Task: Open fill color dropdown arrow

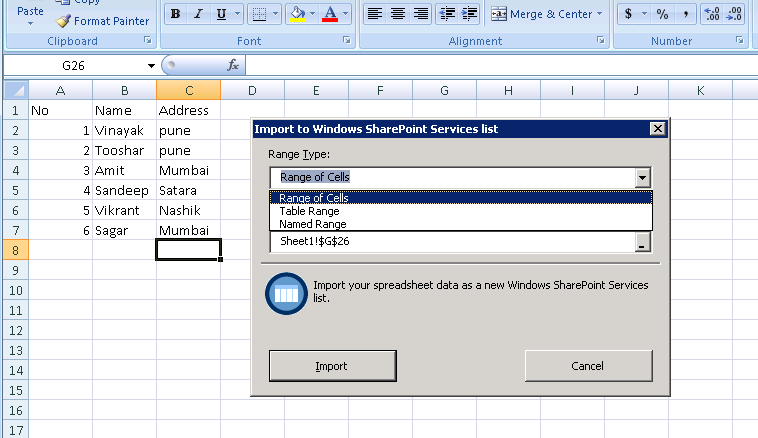Action: click(313, 14)
